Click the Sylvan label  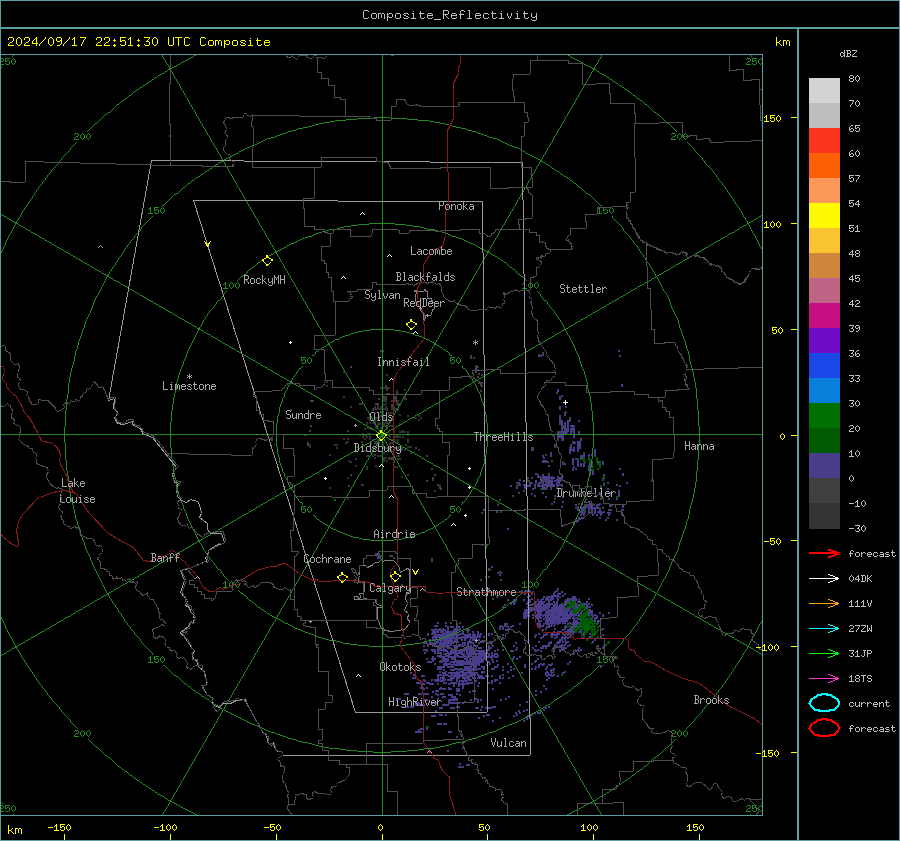click(x=382, y=296)
